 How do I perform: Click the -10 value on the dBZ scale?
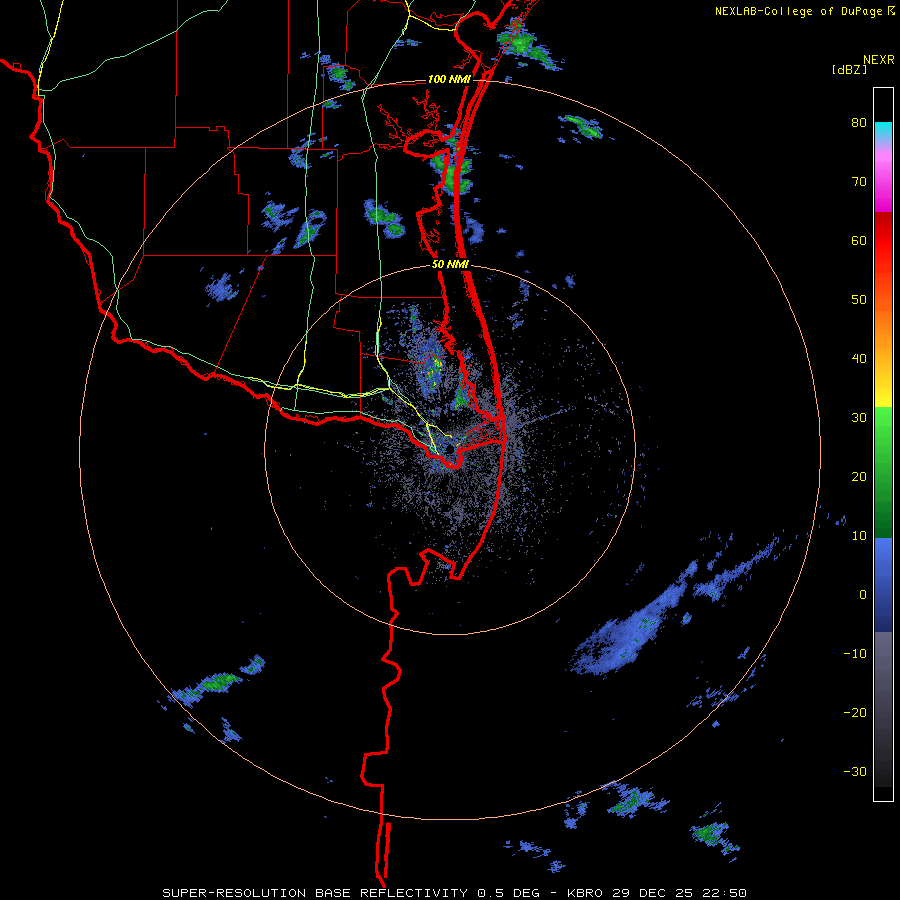[855, 654]
